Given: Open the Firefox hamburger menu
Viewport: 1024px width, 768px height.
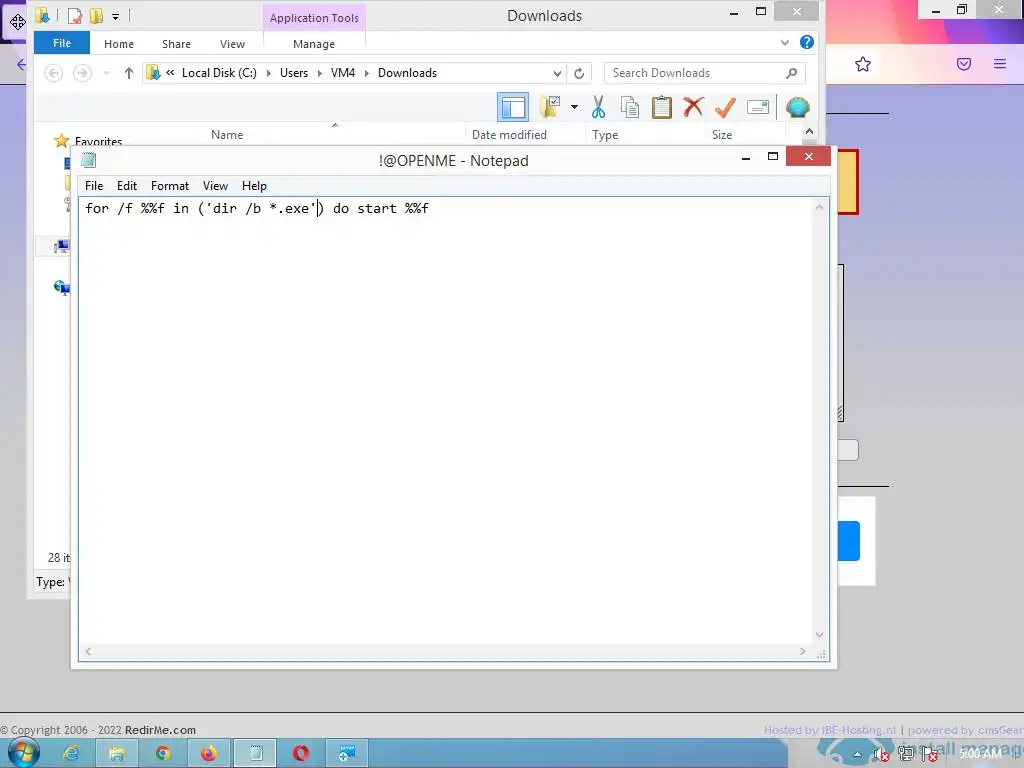Looking at the screenshot, I should coord(1000,64).
